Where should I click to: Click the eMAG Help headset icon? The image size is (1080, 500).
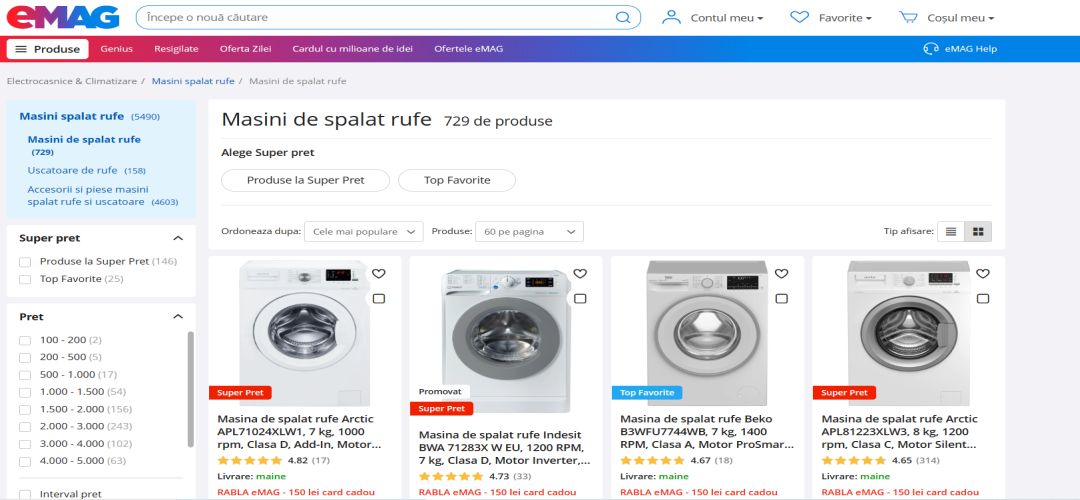[x=931, y=49]
